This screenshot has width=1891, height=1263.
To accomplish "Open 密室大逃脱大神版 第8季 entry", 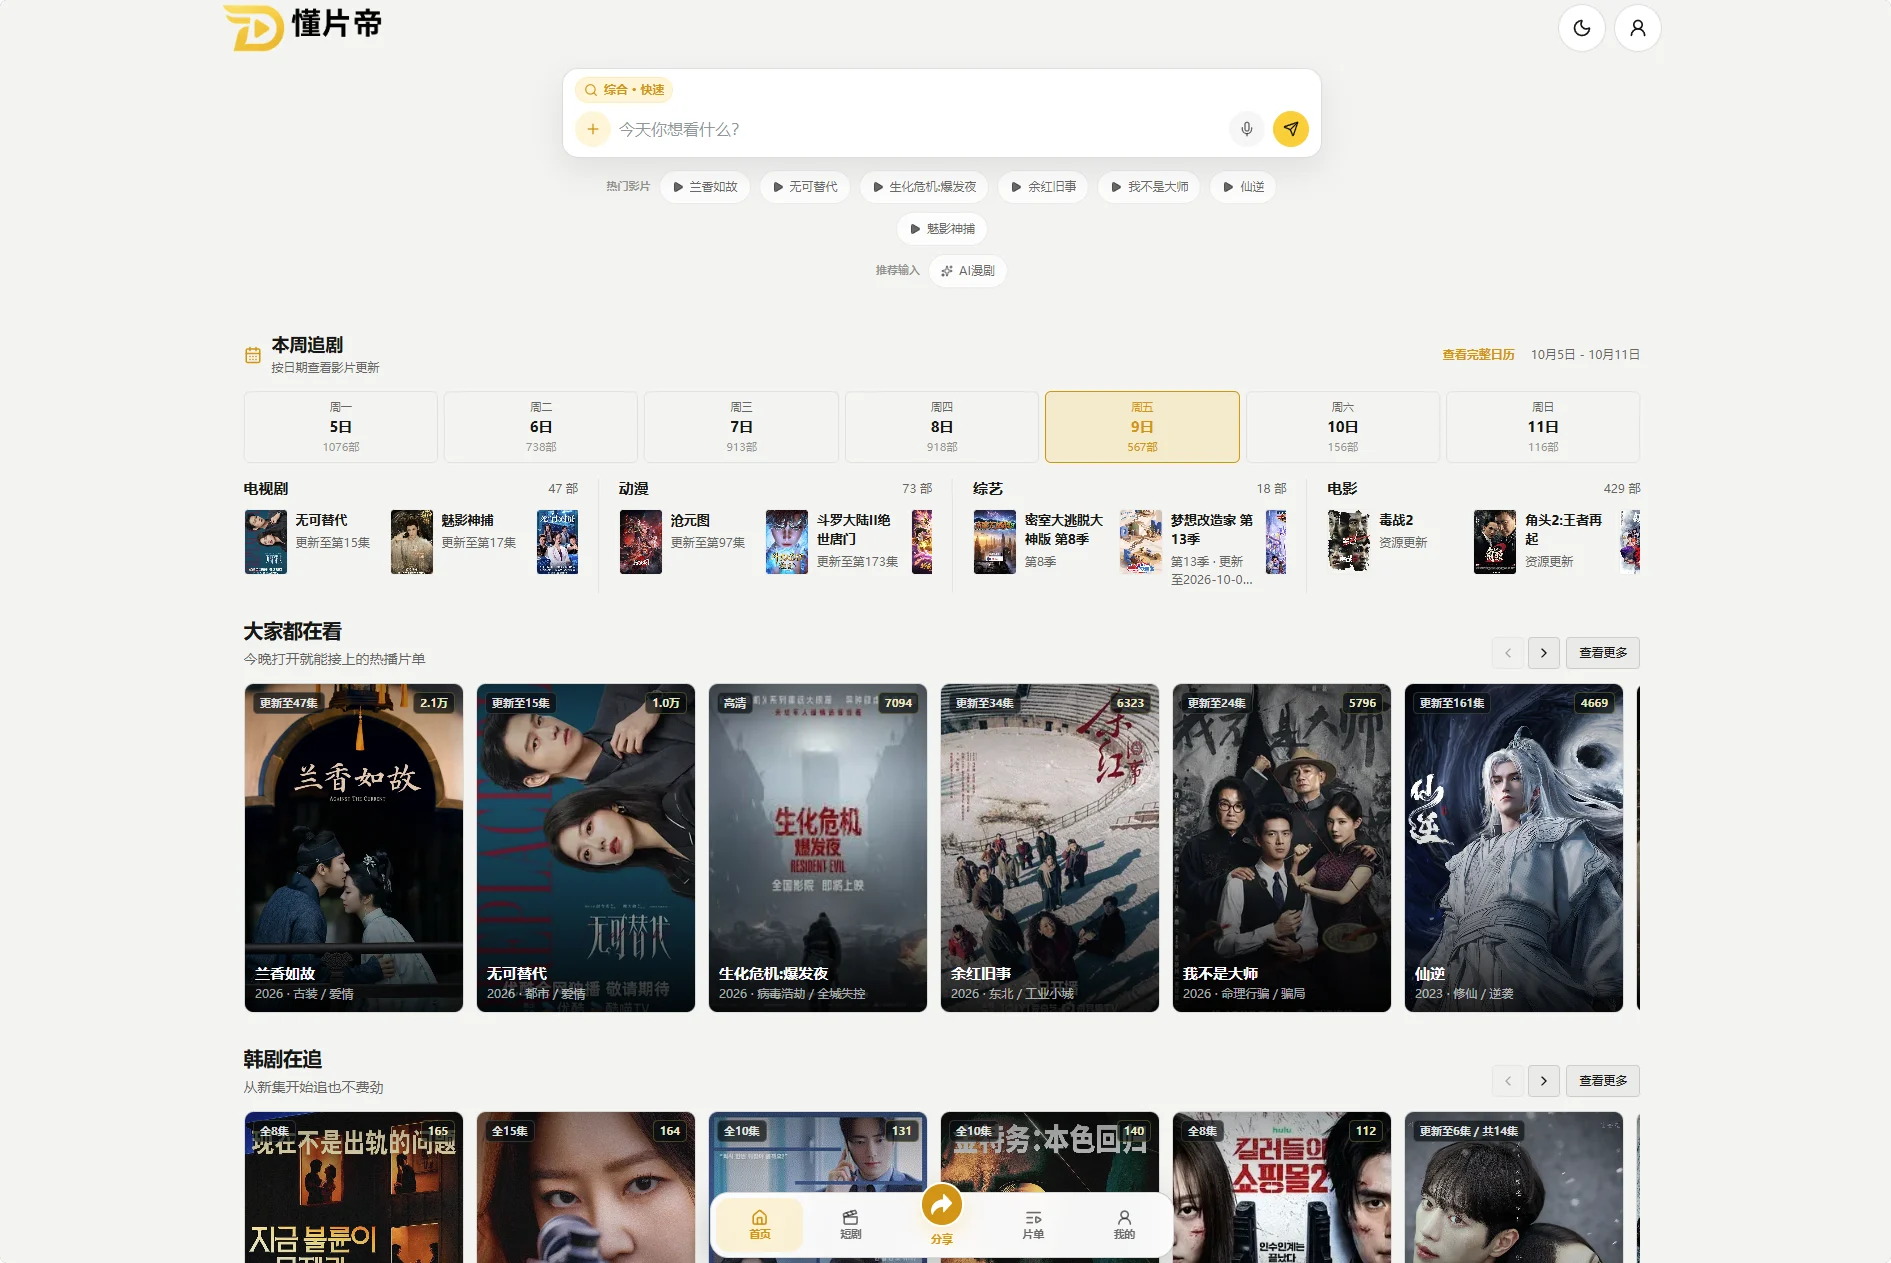I will coord(1040,541).
